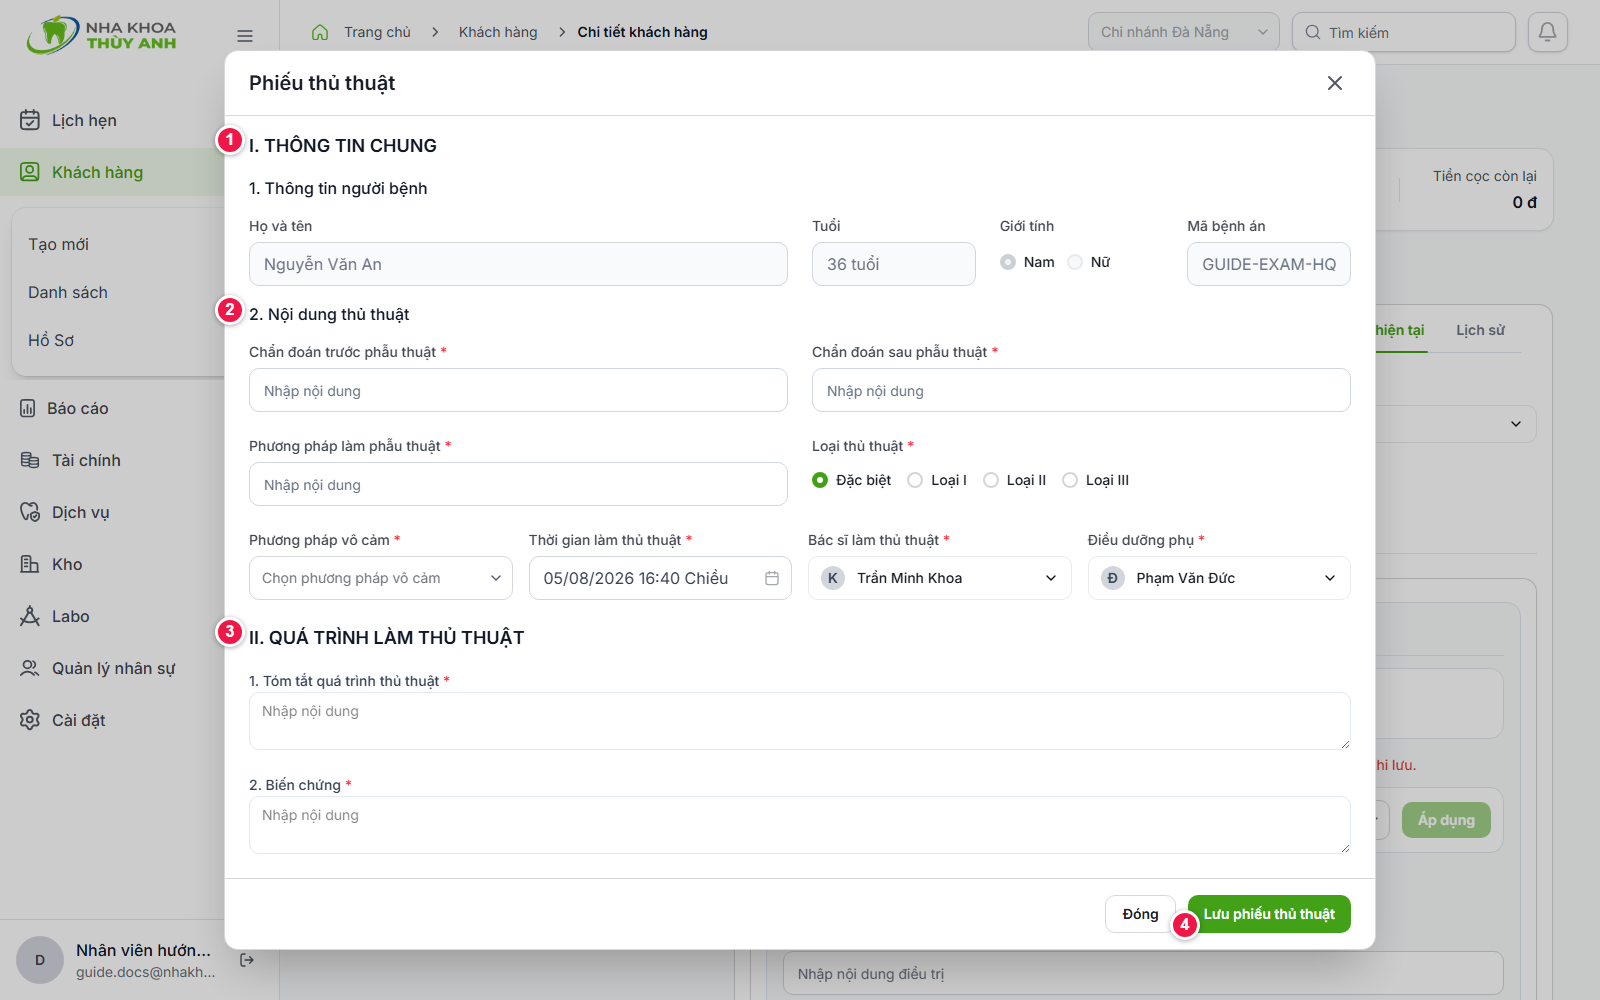Image resolution: width=1600 pixels, height=1000 pixels.
Task: Close the Phiếu thủ thuật dialog
Action: [1335, 83]
